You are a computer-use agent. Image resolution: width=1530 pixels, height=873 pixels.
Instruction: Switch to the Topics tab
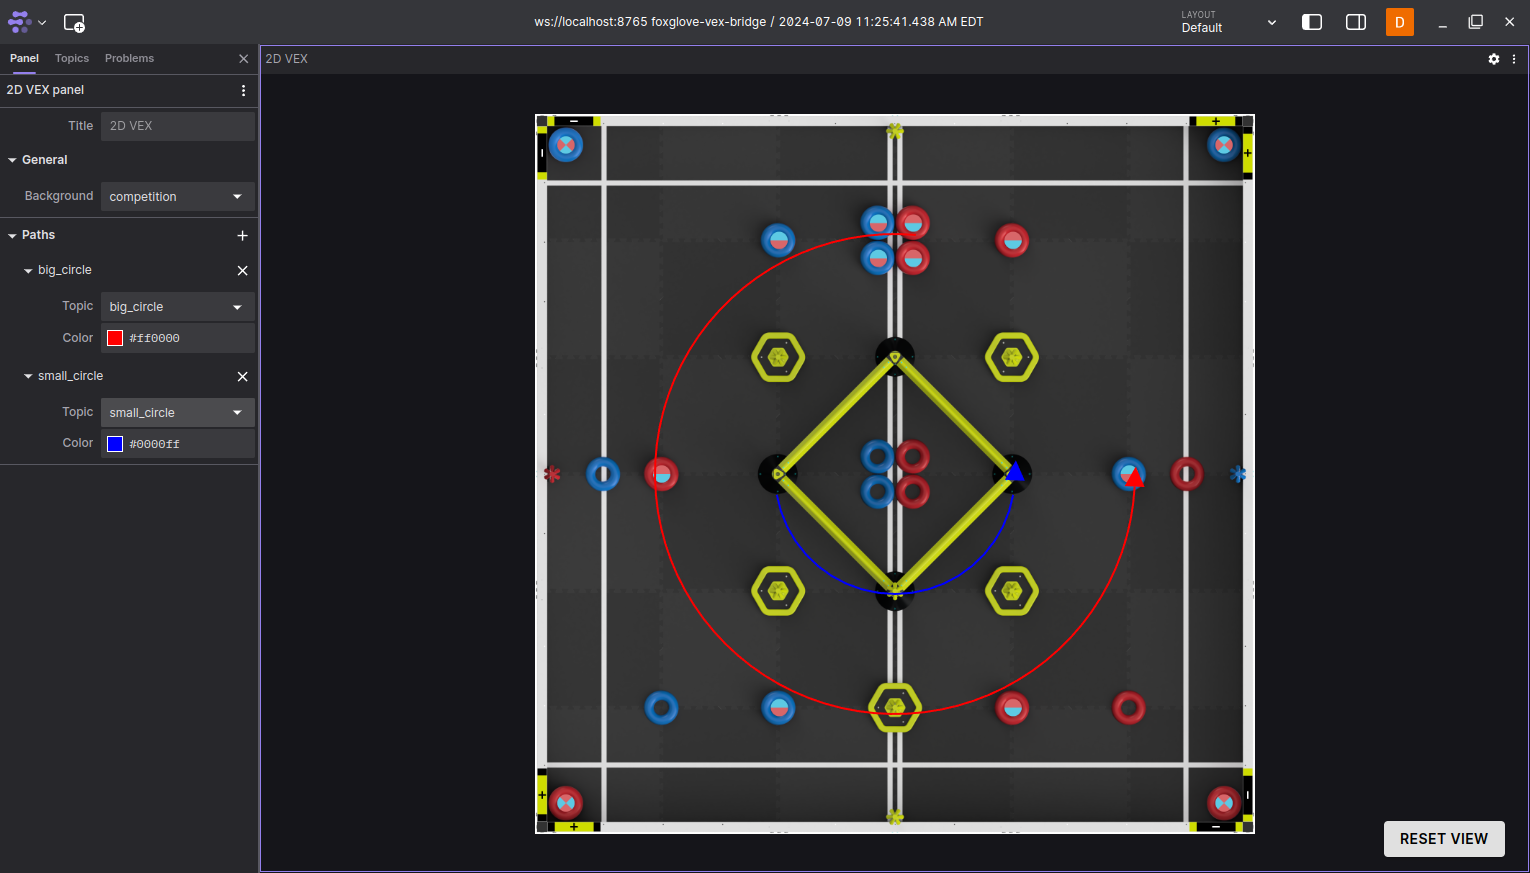coord(72,59)
